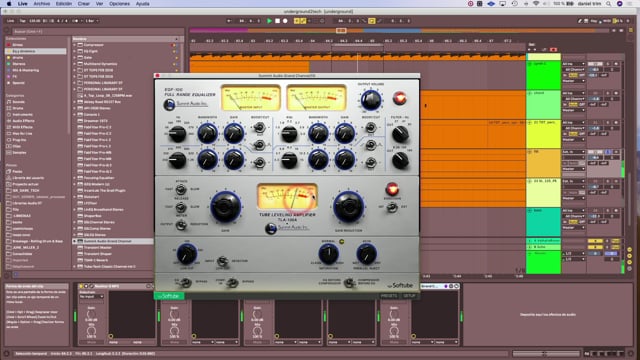Open the Clips browser category
Viewport: 640px width, 360px height.
(x=17, y=146)
